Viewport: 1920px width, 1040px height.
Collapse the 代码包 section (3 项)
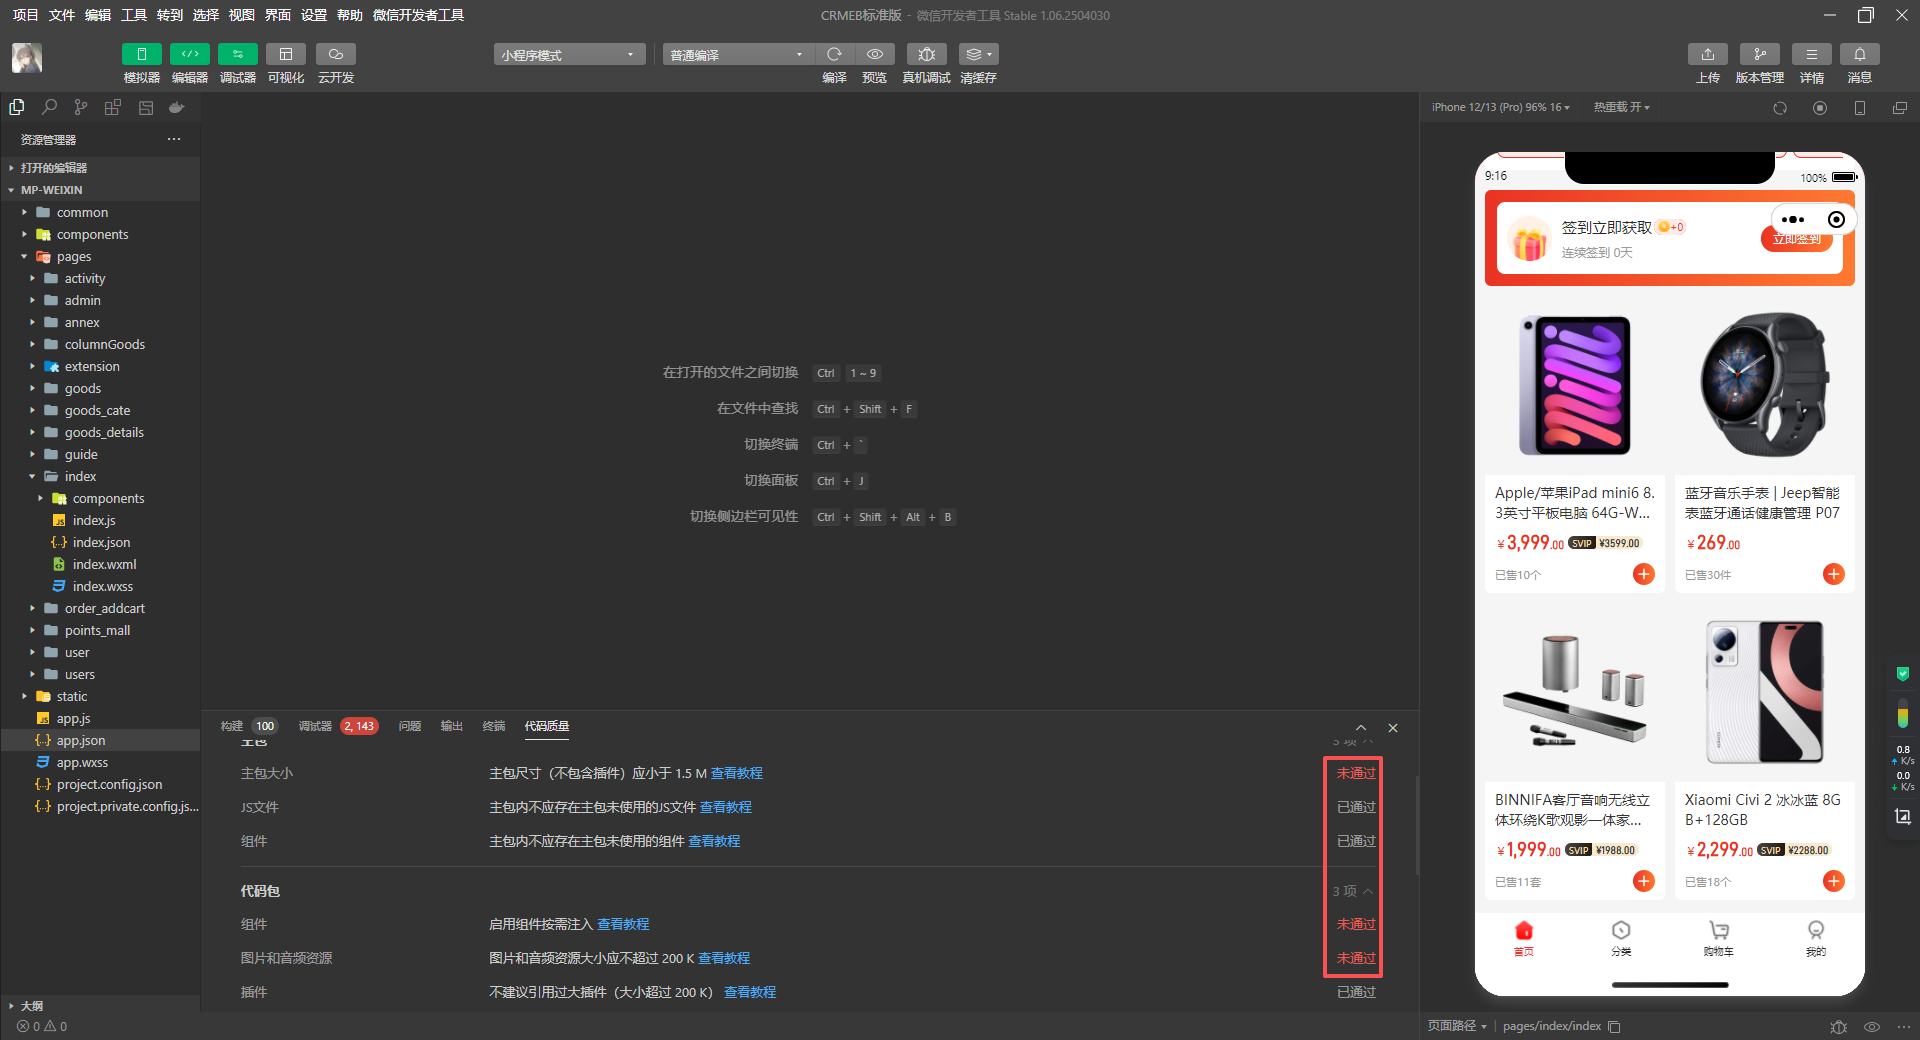[1353, 891]
